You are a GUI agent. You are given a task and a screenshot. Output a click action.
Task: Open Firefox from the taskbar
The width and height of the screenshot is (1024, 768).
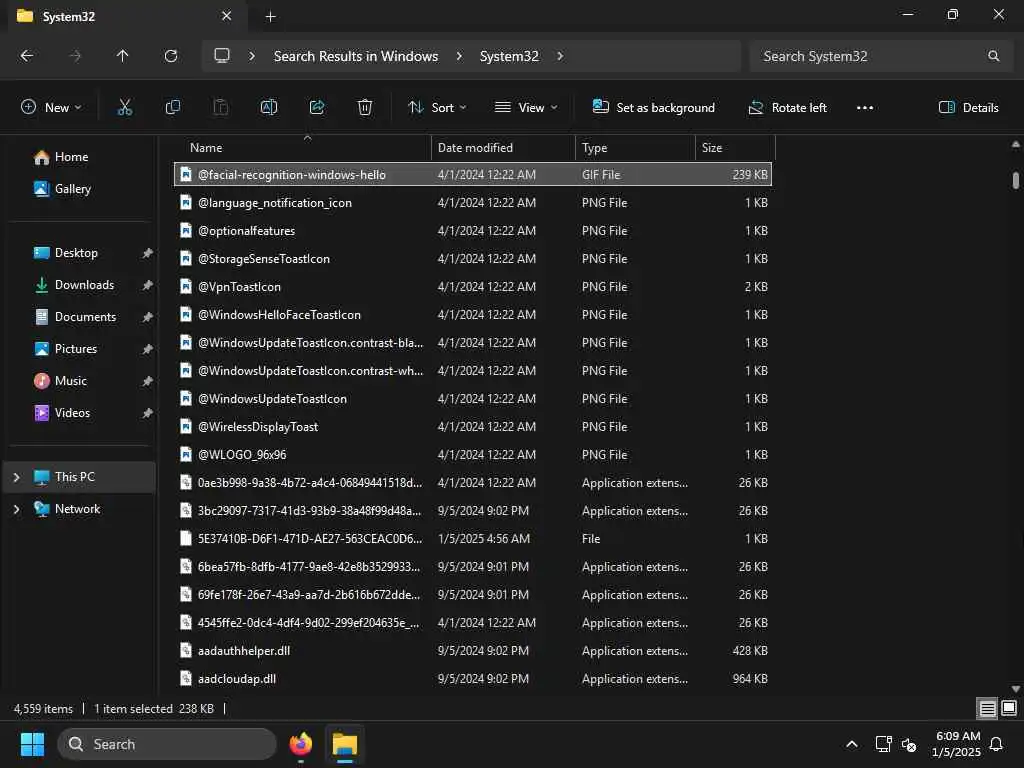click(x=300, y=744)
